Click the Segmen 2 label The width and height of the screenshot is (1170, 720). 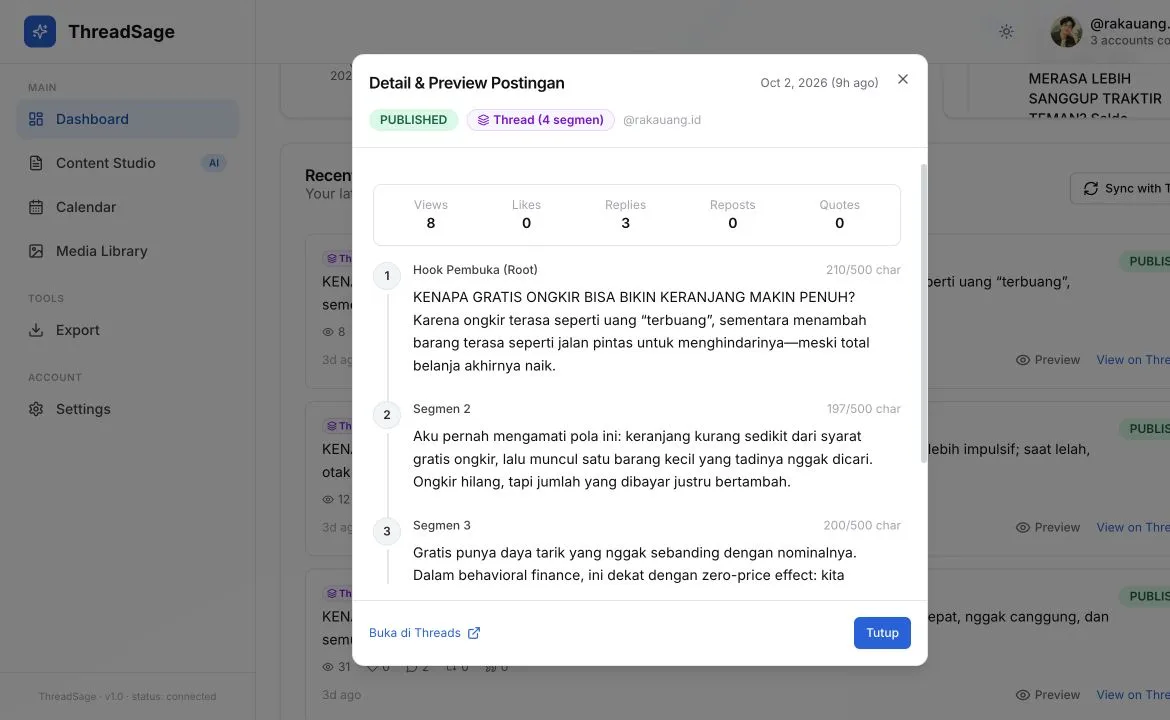[x=442, y=409]
